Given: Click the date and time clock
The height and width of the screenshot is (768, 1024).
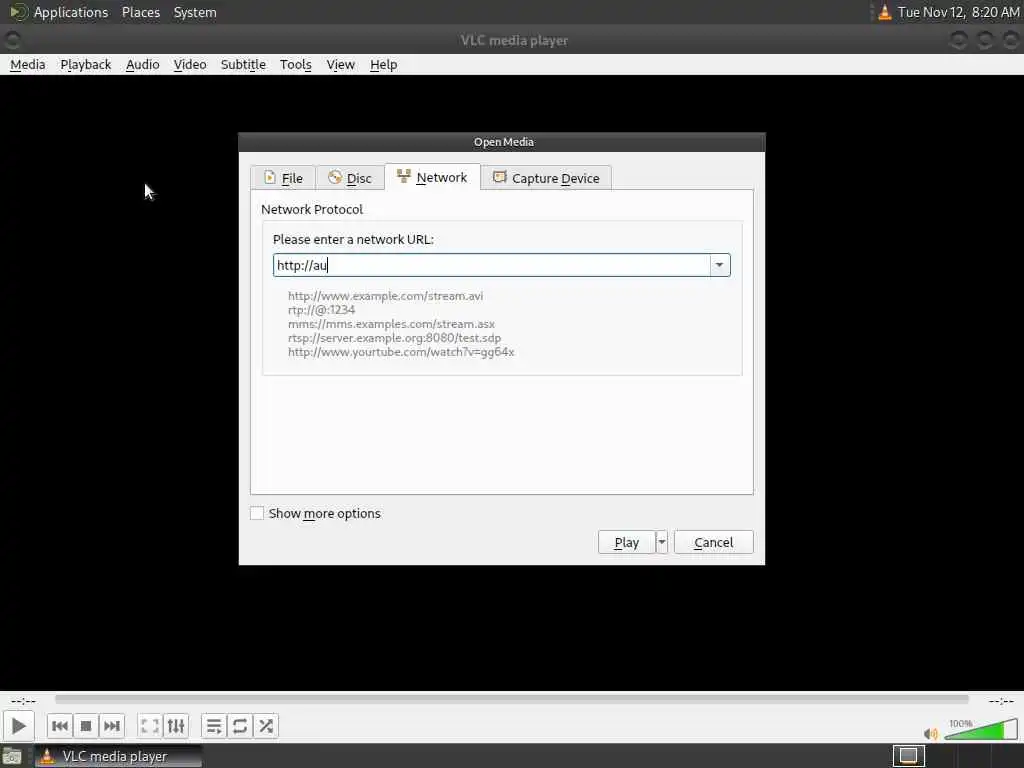Looking at the screenshot, I should tap(958, 12).
